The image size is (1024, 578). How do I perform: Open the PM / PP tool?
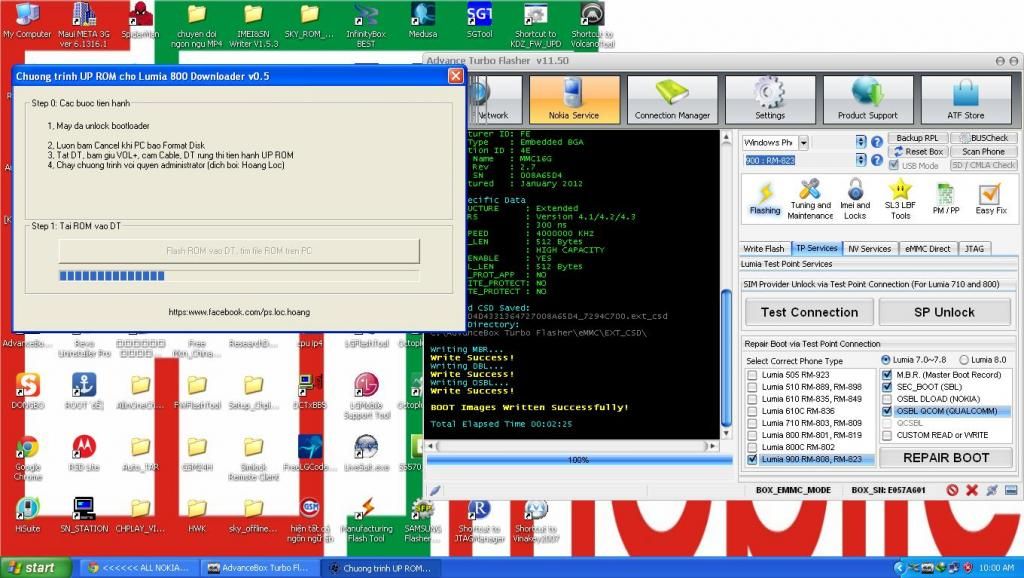946,199
